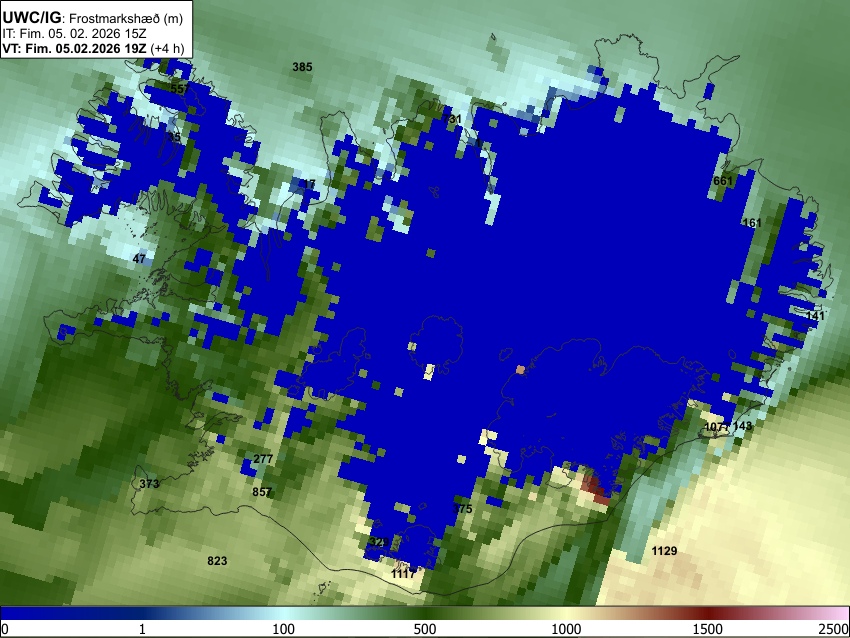The height and width of the screenshot is (638, 850).
Task: Click the map value 857
Action: (x=262, y=492)
